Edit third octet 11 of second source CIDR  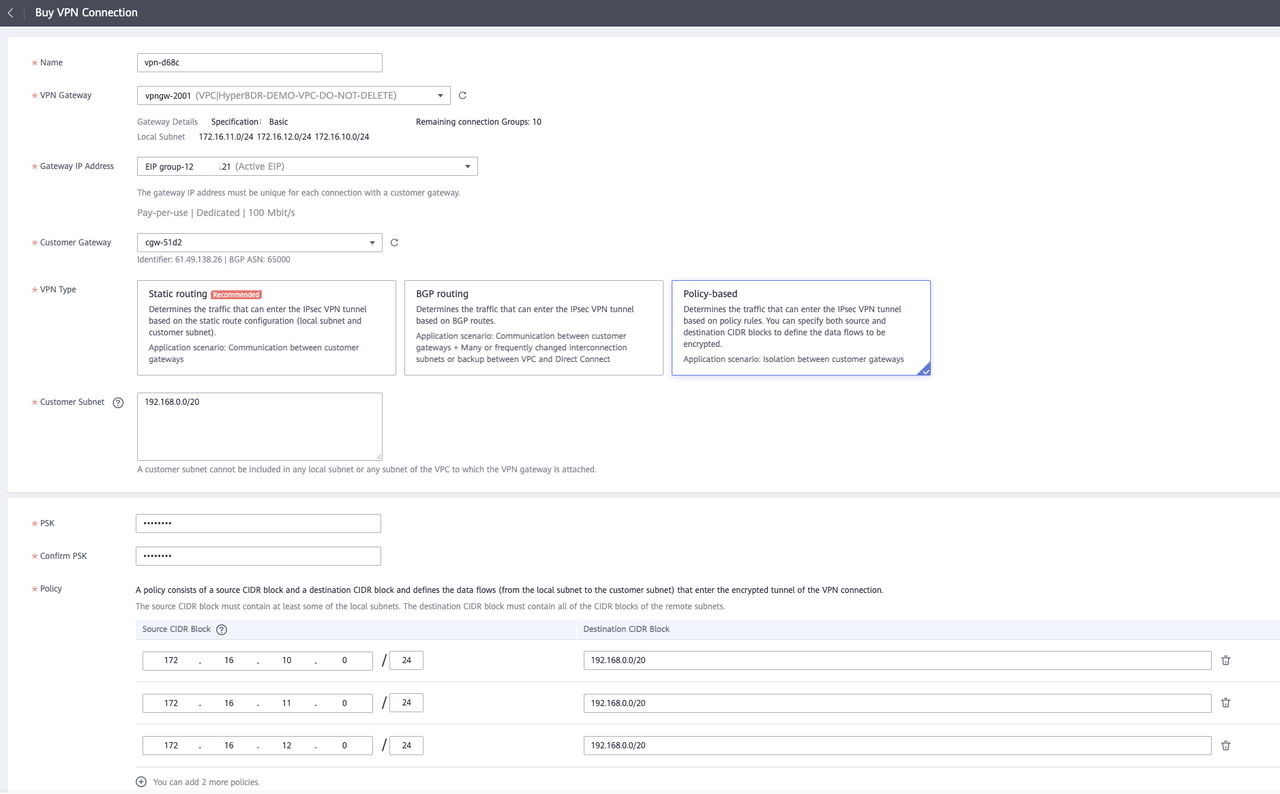[286, 703]
